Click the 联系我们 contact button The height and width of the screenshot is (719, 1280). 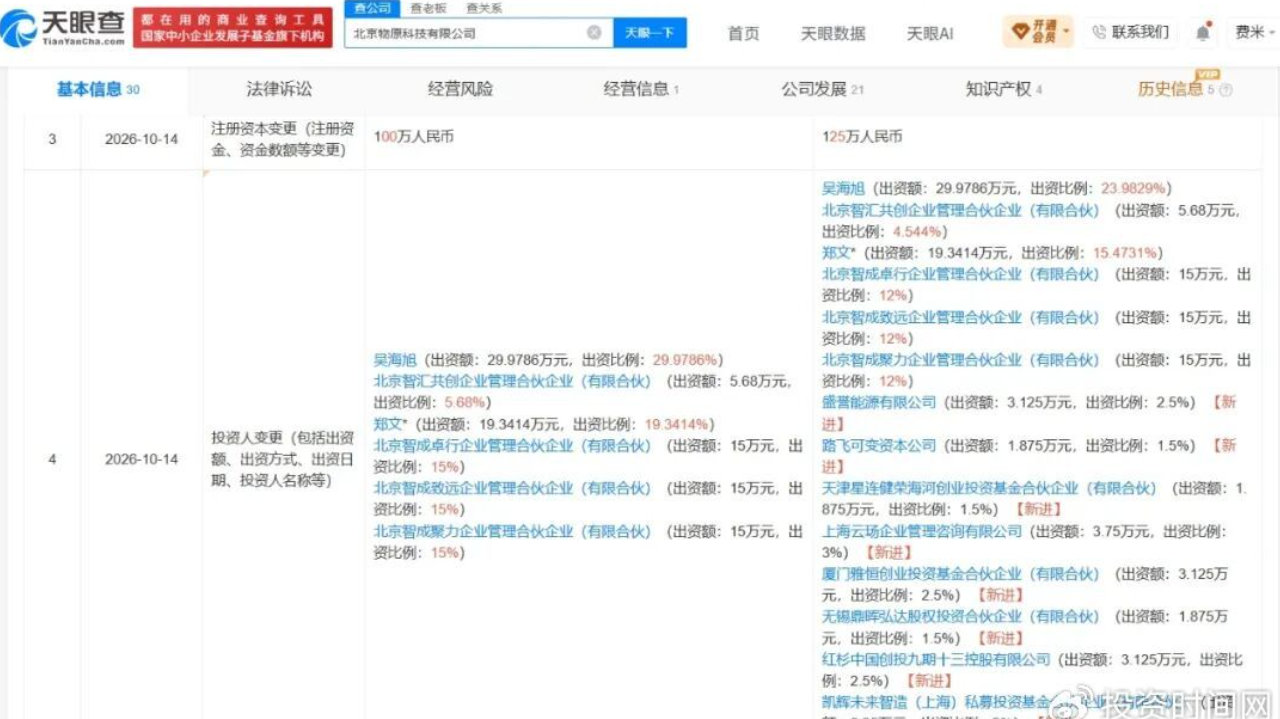1130,32
